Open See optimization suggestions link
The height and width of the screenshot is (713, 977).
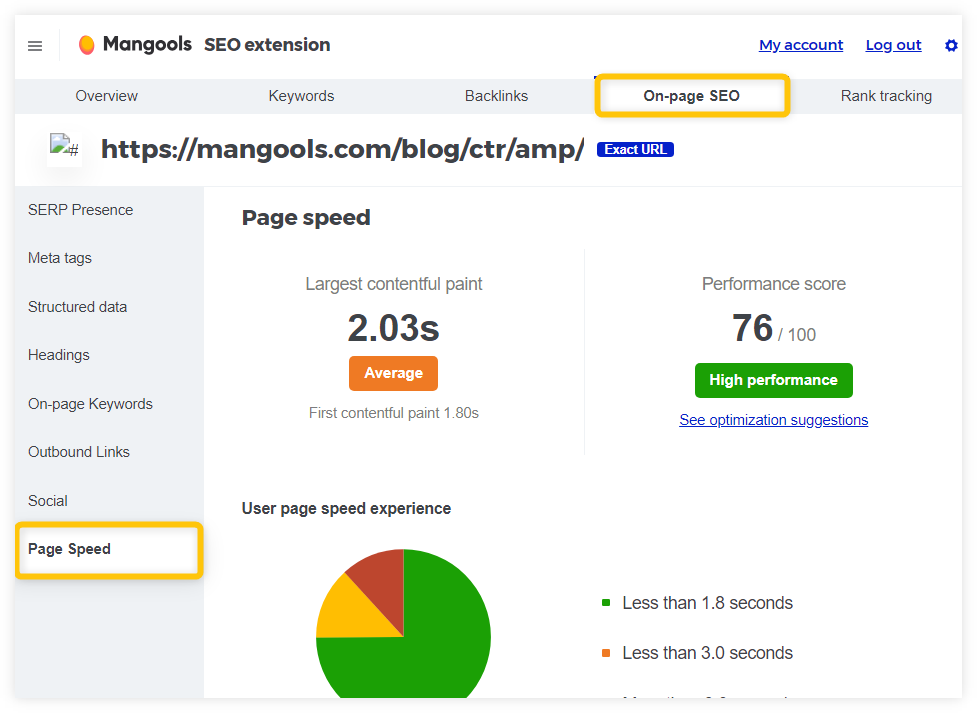pyautogui.click(x=773, y=420)
